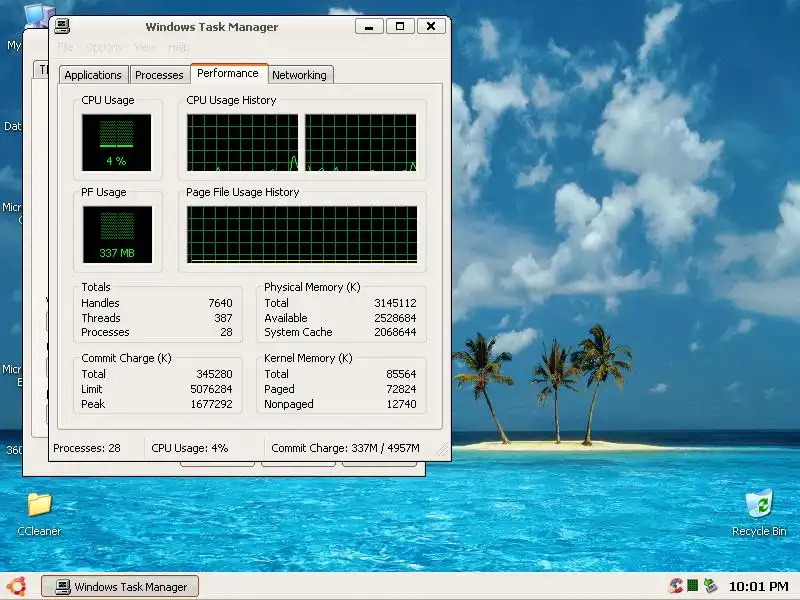Minimize the Task Manager window
800x600 pixels.
tap(369, 26)
